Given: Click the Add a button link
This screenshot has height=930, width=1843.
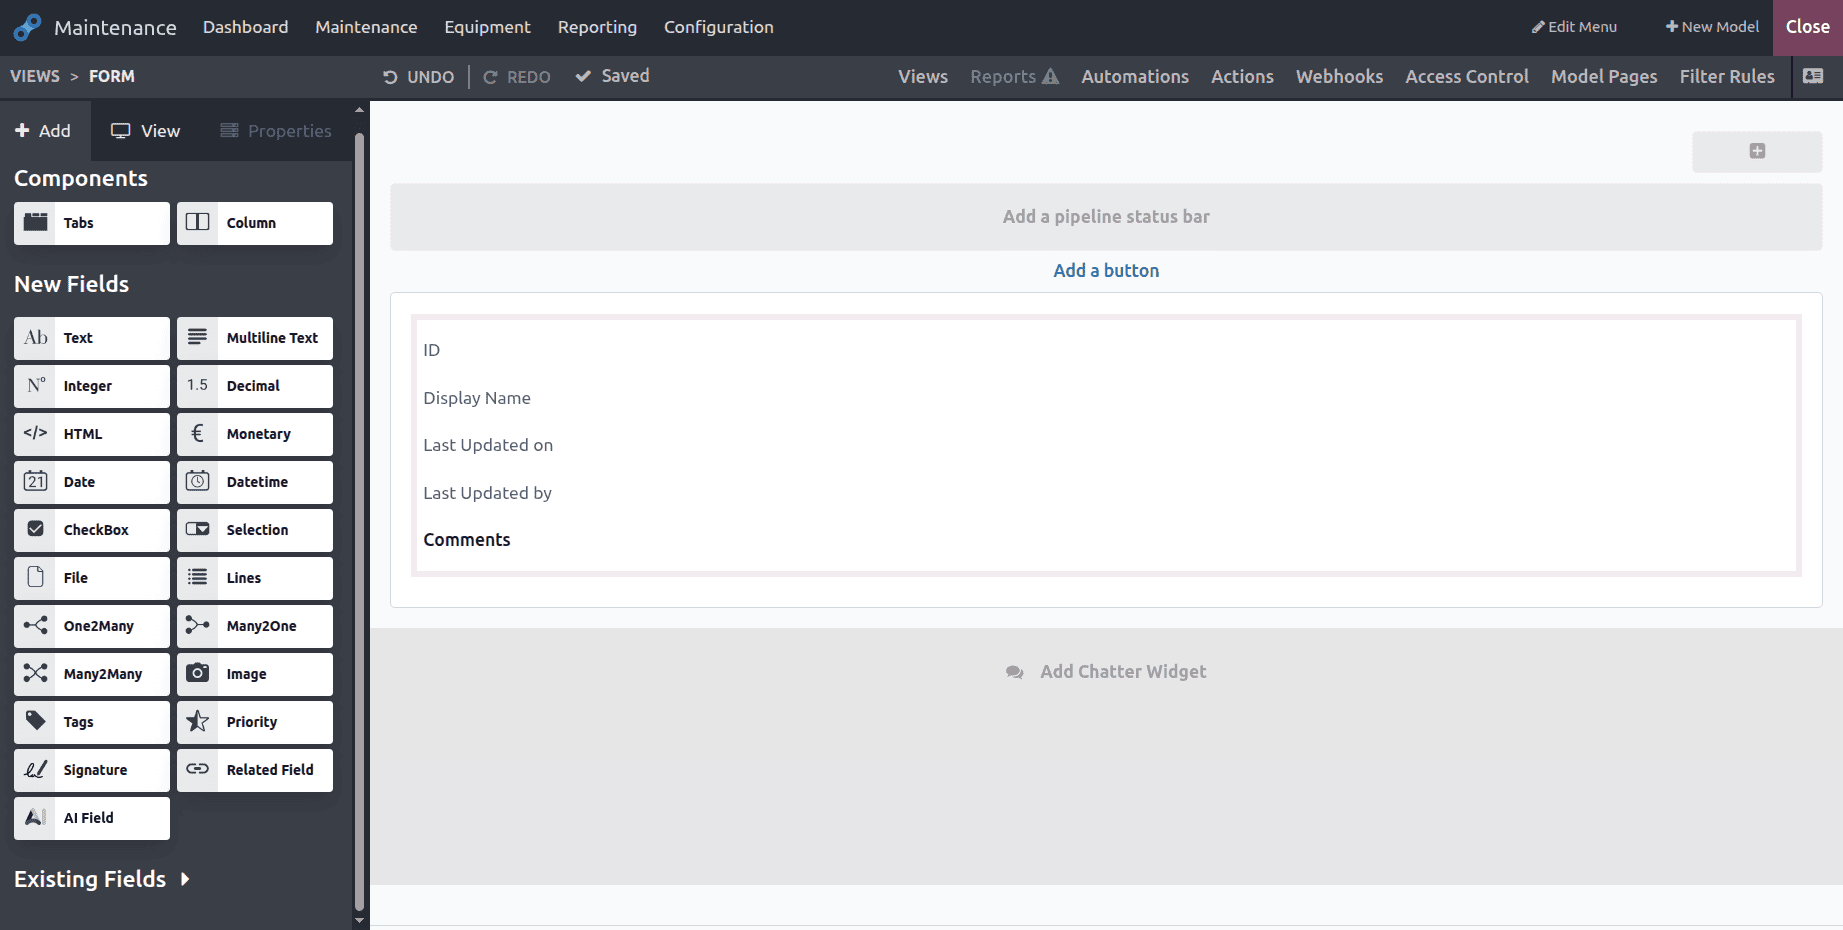Looking at the screenshot, I should pyautogui.click(x=1106, y=271).
